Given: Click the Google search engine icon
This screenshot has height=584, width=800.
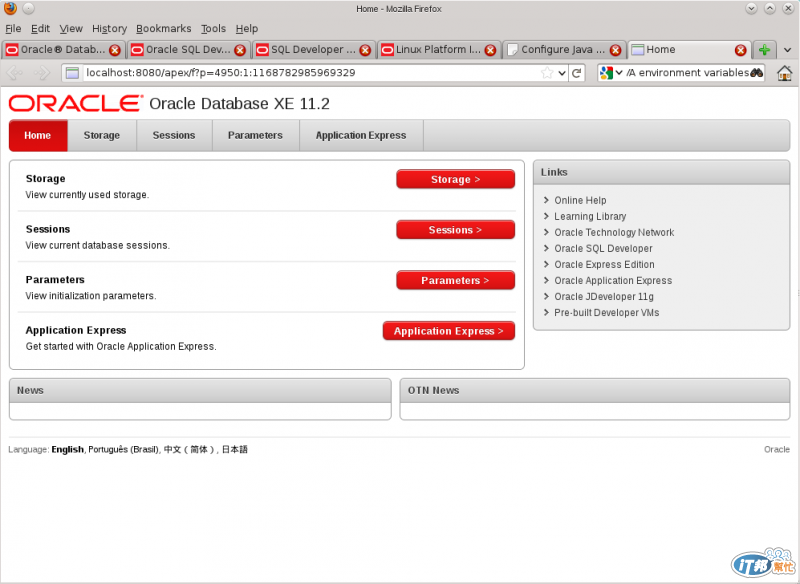Looking at the screenshot, I should [606, 73].
